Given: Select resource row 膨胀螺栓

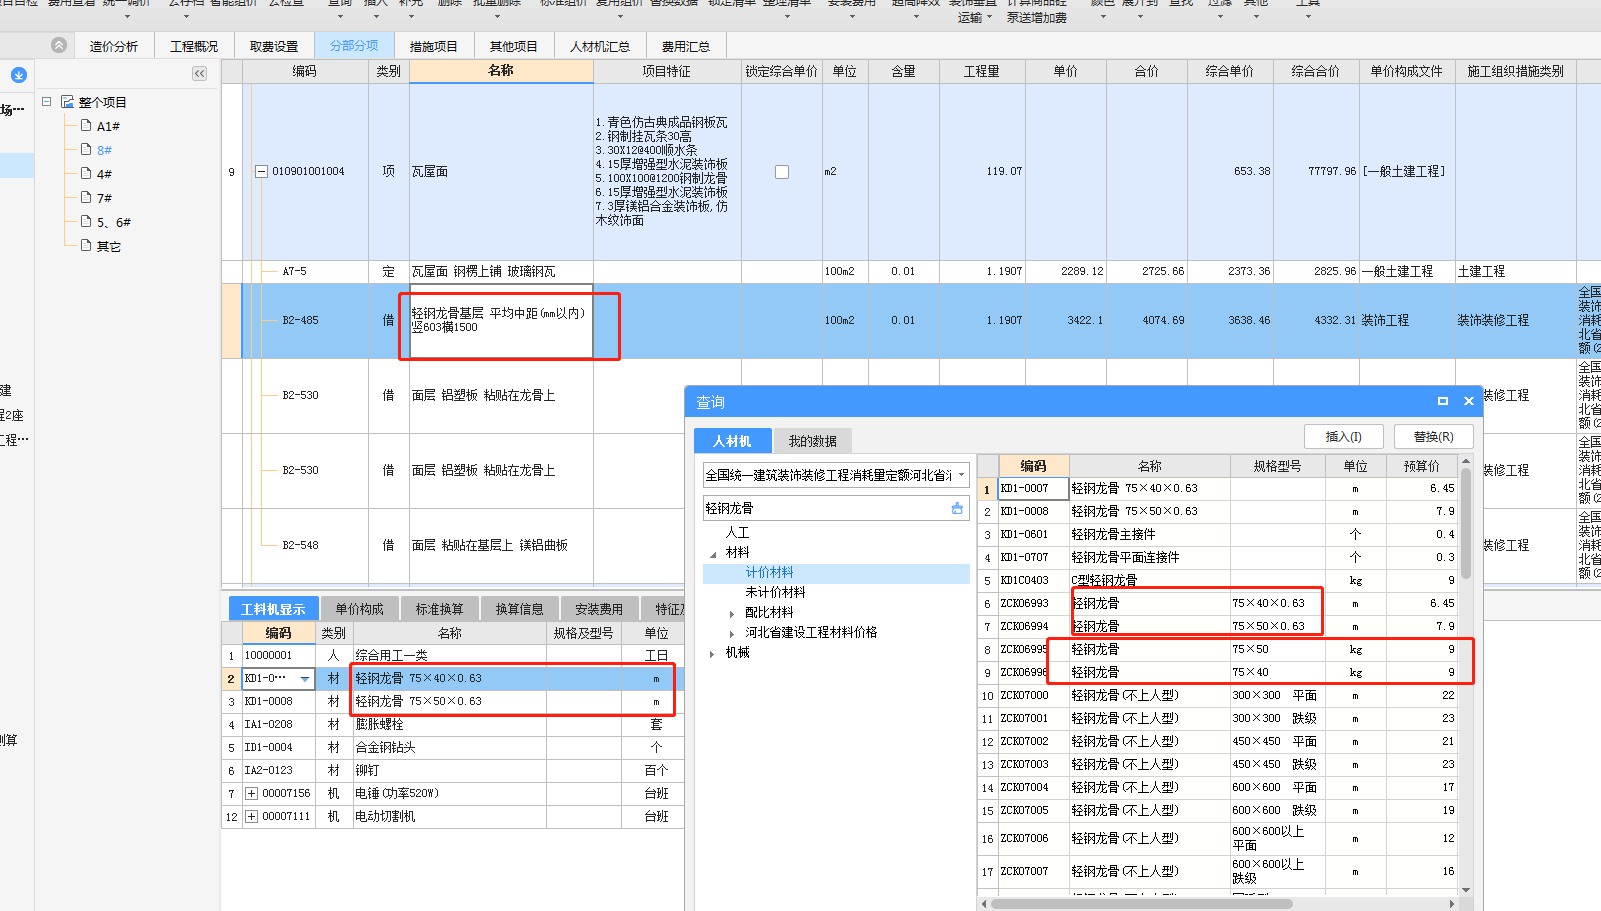Looking at the screenshot, I should click(x=453, y=725).
